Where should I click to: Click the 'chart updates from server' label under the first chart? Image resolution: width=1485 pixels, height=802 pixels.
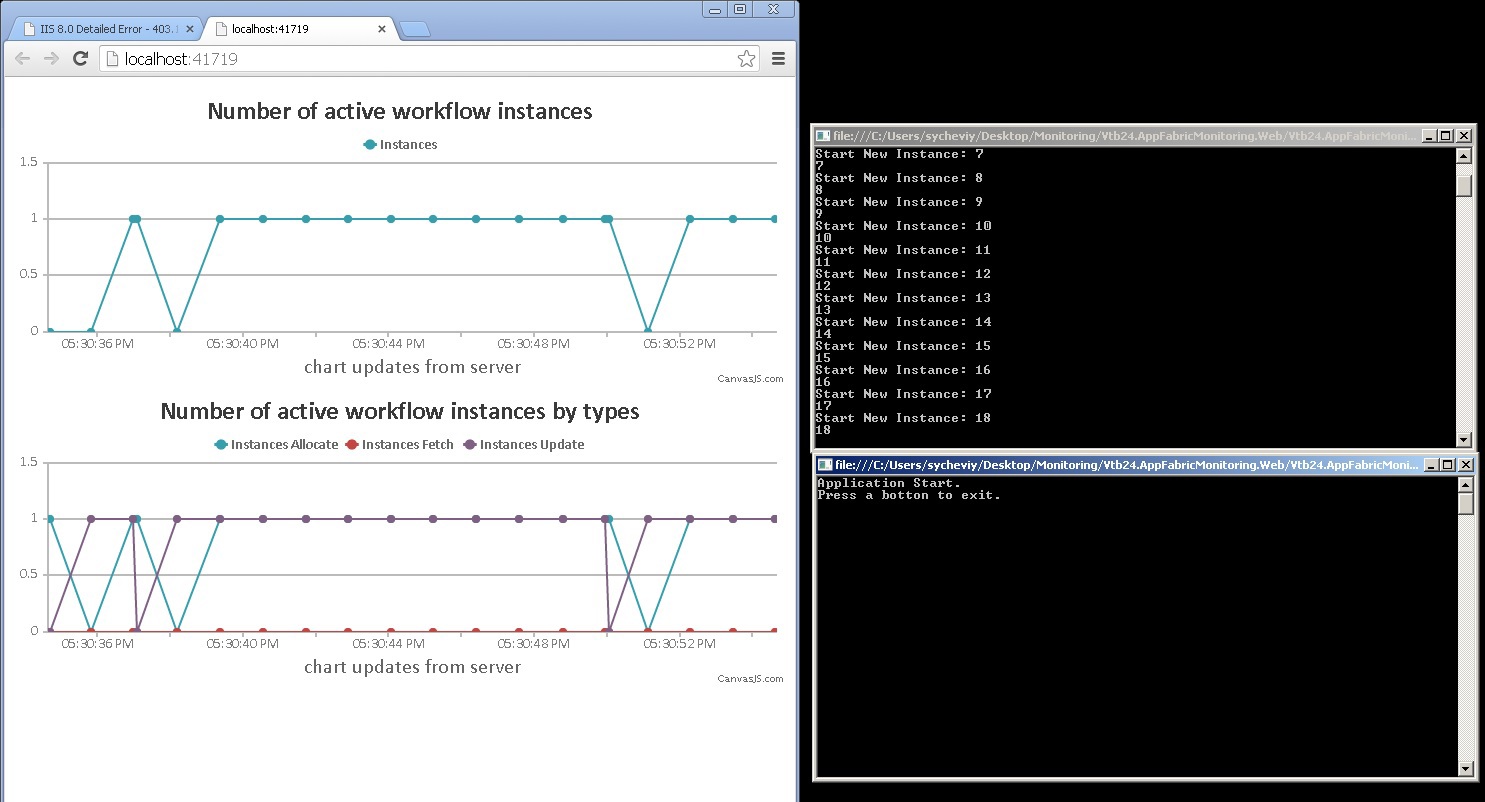coord(412,367)
